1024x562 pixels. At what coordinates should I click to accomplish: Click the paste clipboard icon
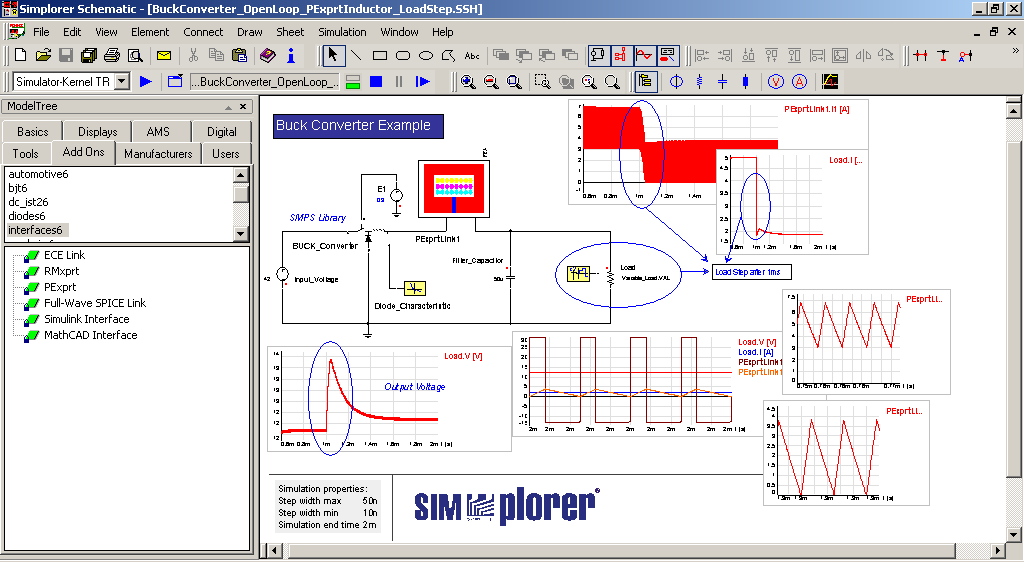(239, 55)
